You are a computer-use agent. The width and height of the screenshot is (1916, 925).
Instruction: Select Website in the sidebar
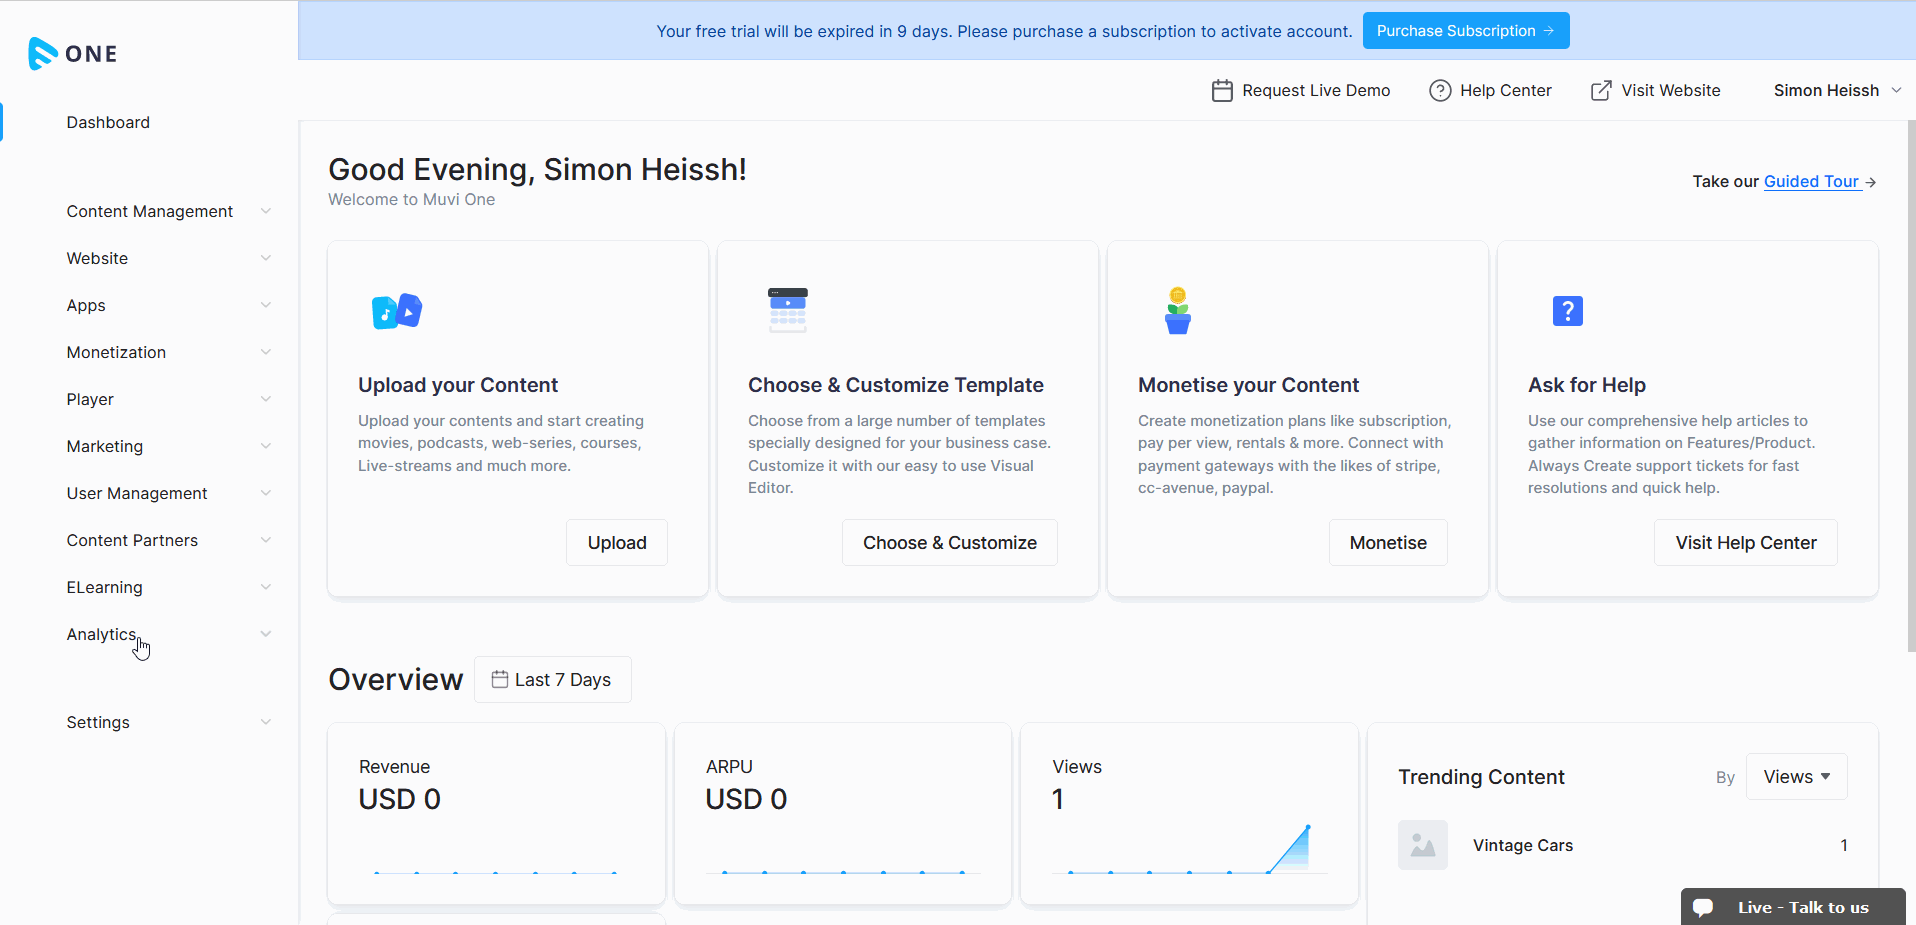point(97,258)
